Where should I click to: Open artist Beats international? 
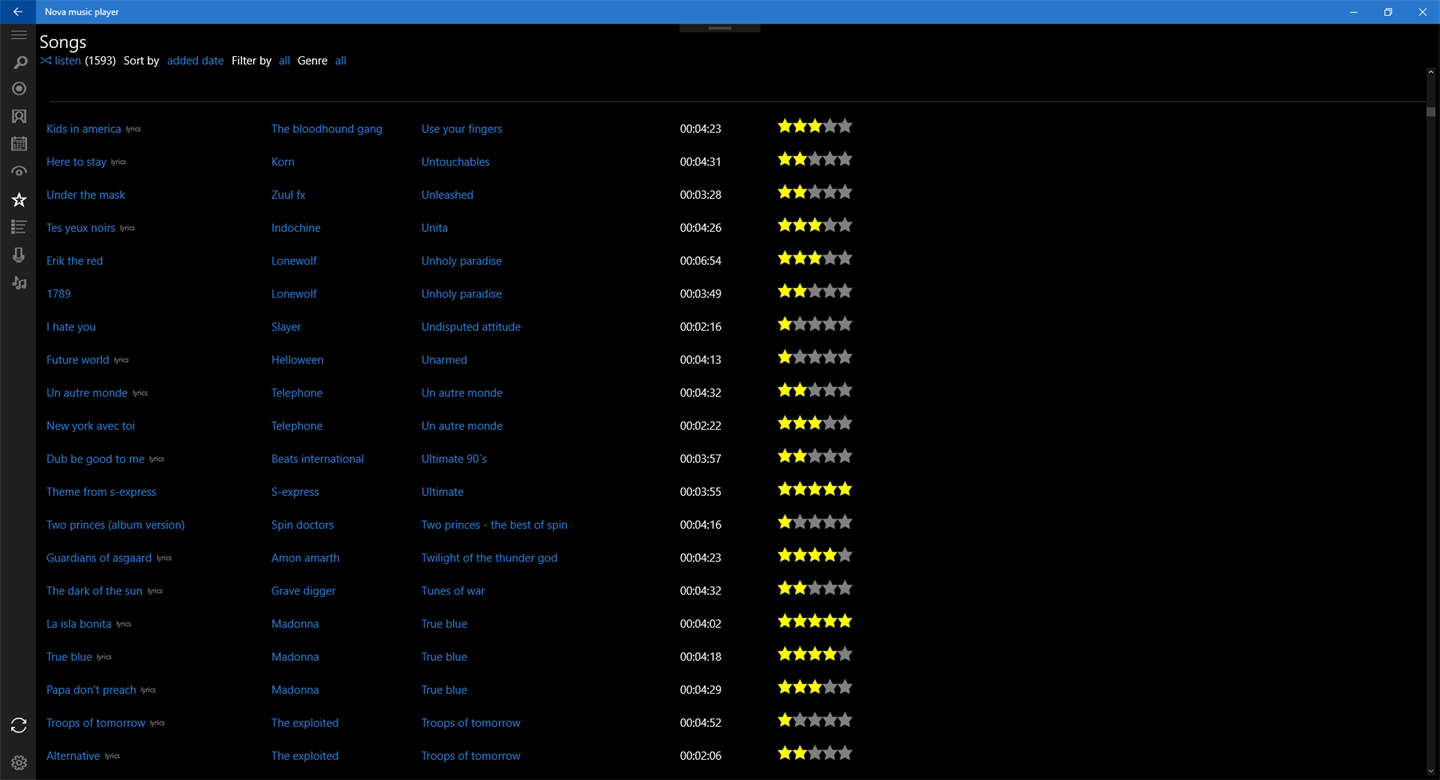(317, 459)
